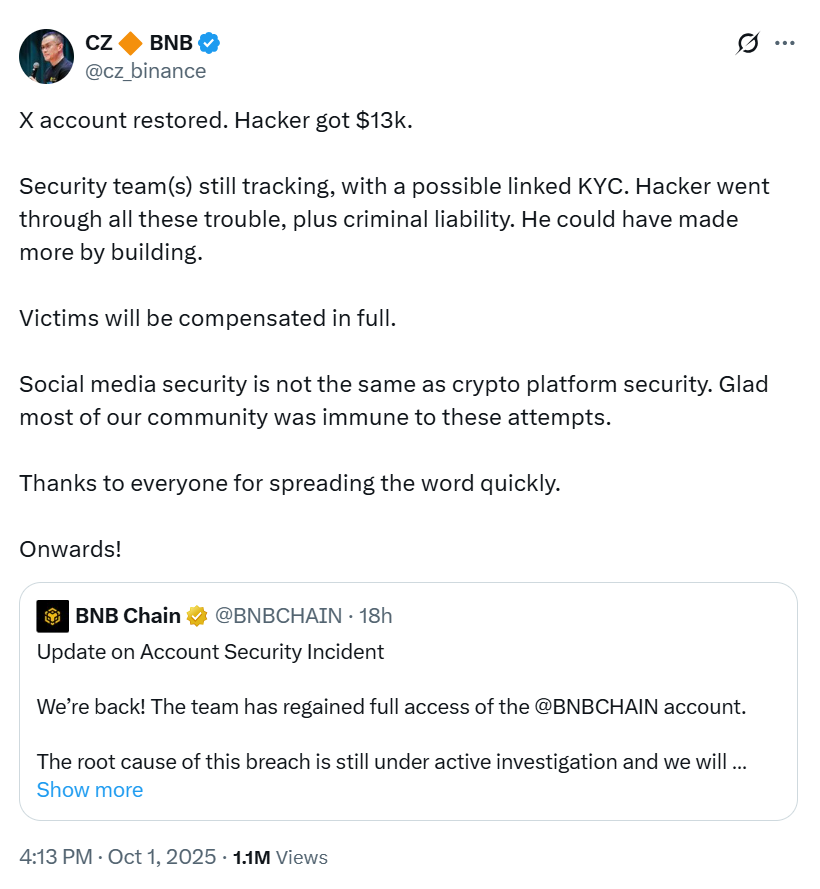Open the quoted post's 18h timestamp
The image size is (820, 889).
pos(377,616)
